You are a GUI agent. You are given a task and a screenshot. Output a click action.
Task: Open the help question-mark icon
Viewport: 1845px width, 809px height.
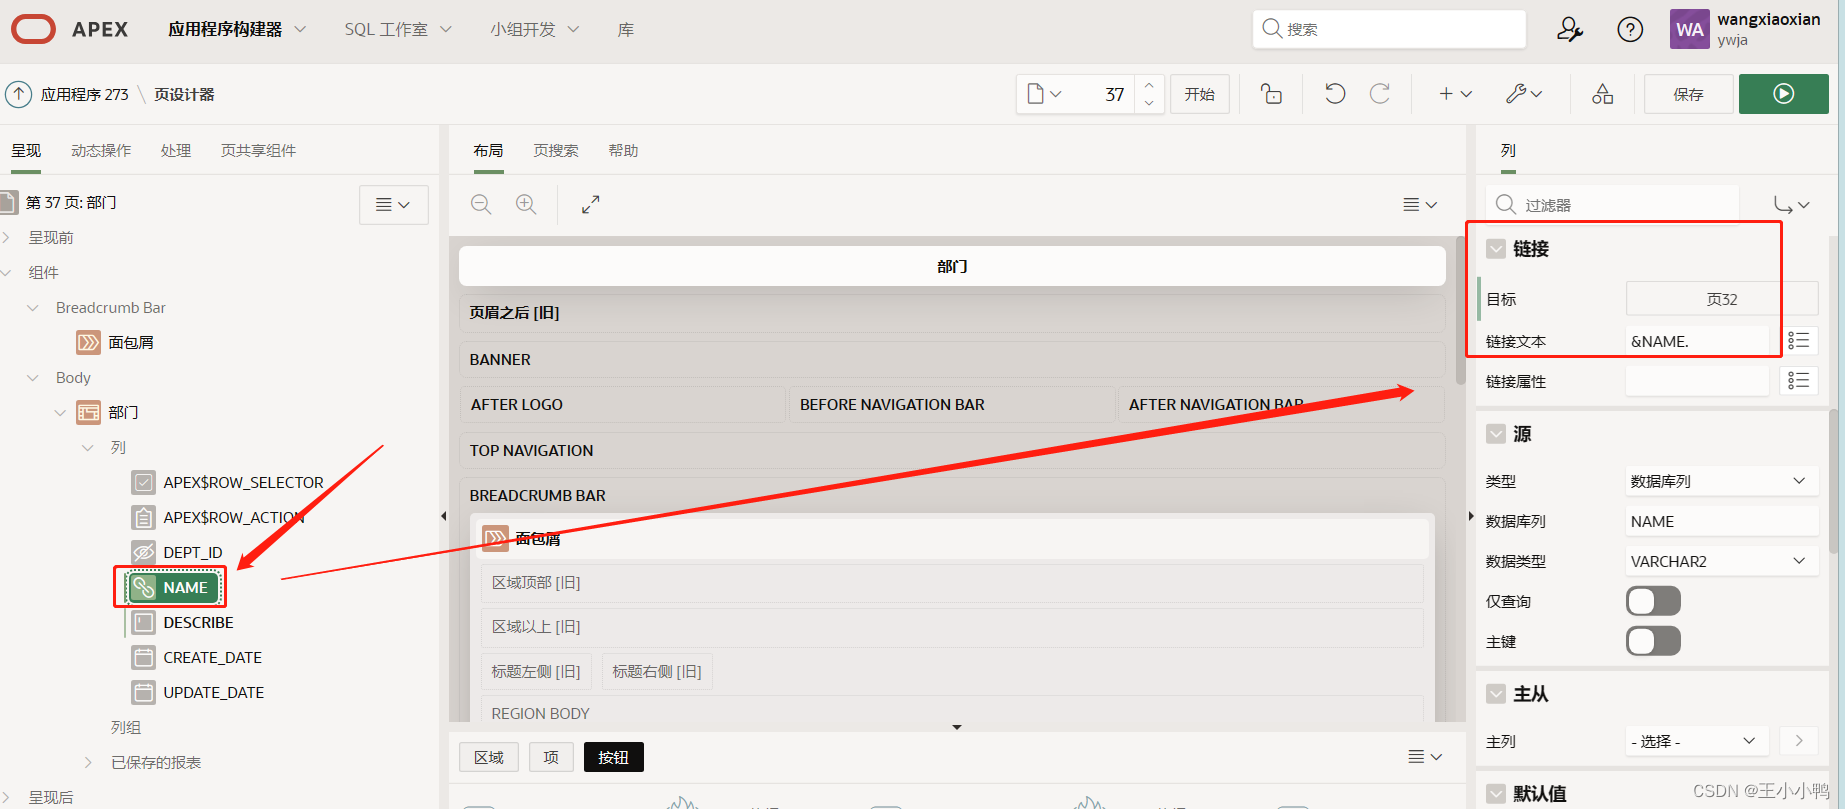pos(1630,30)
